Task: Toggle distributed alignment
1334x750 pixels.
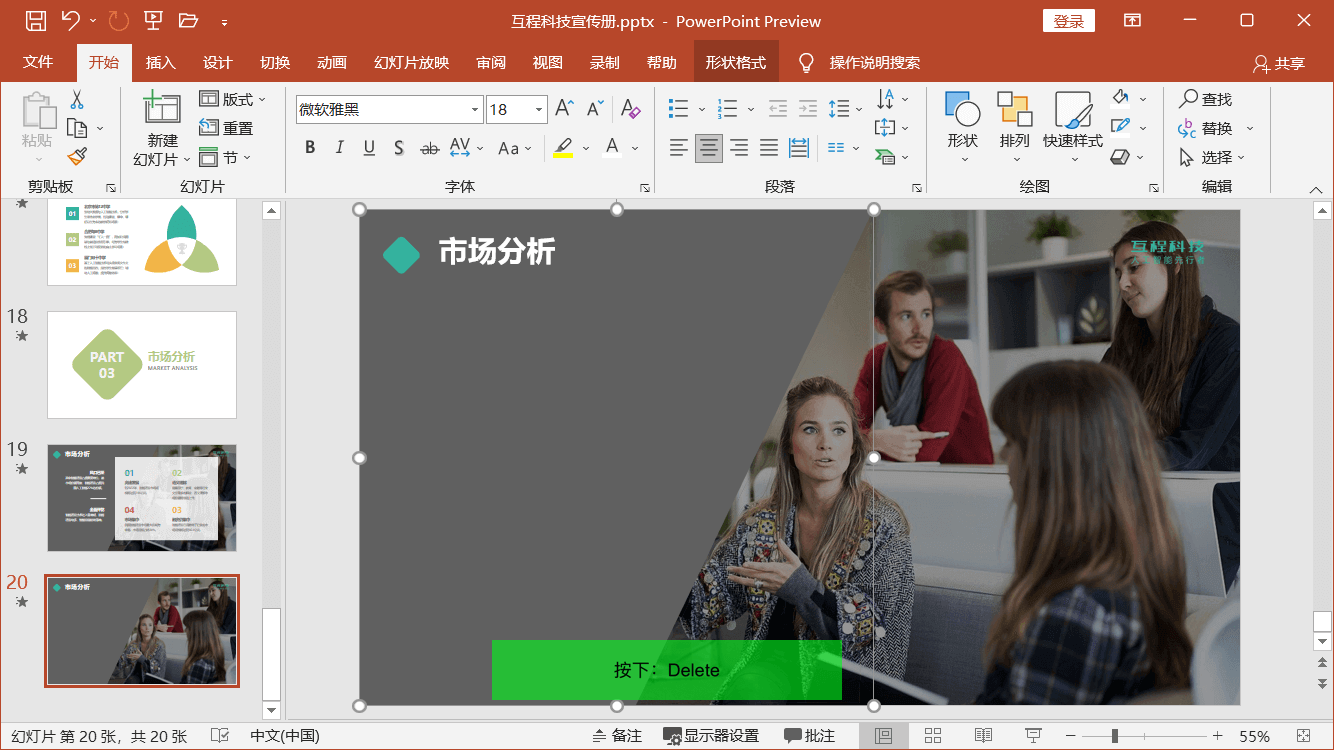Action: pos(799,148)
